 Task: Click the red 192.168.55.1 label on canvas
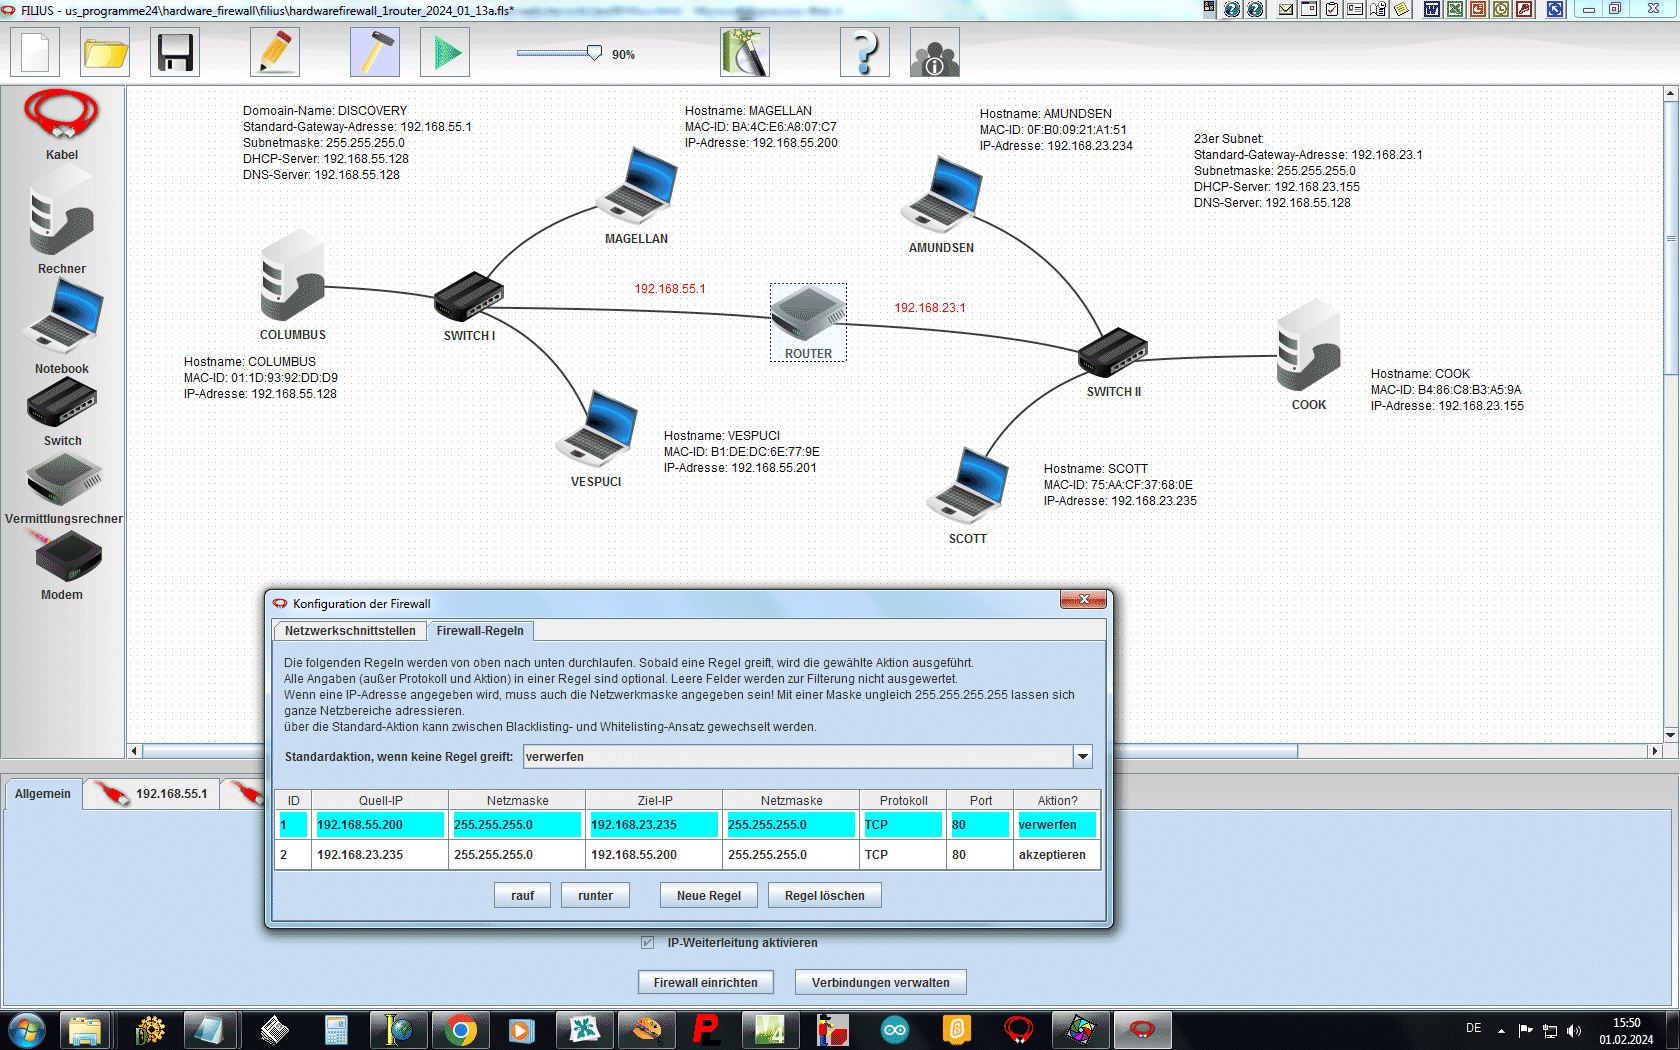670,289
